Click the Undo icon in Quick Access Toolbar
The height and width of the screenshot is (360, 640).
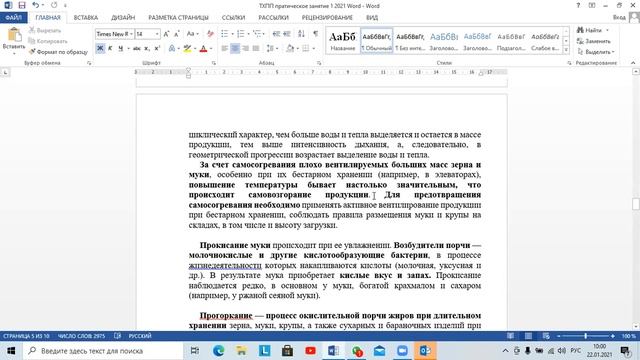tap(36, 5)
